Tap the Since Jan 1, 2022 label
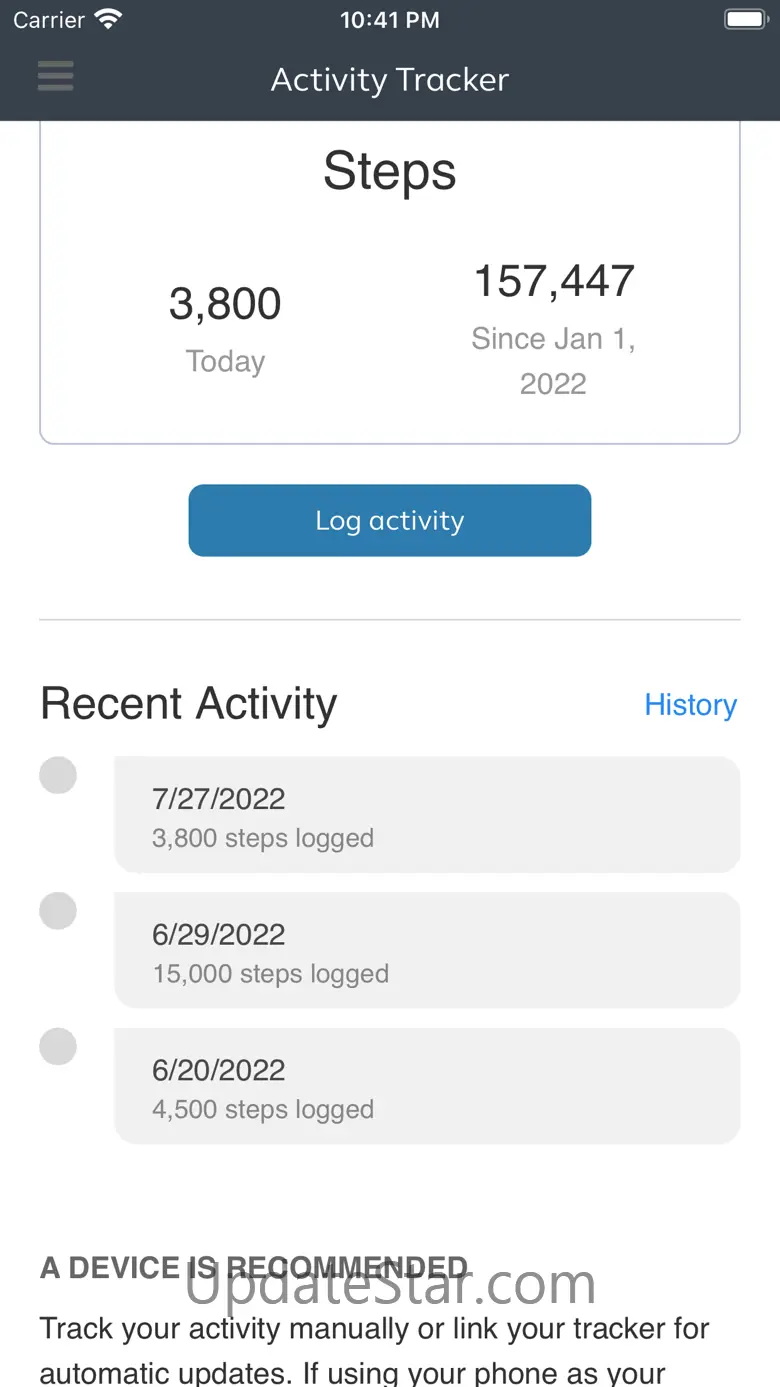 (553, 361)
